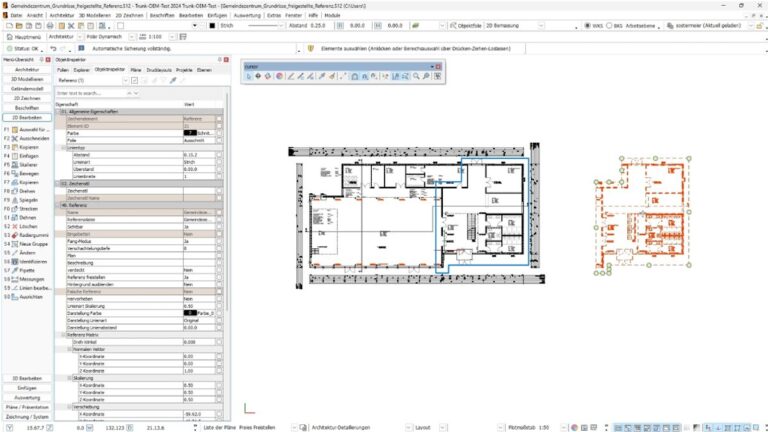The width and height of the screenshot is (768, 432).
Task: Select the pointer tool in the floating cursor toolbar
Action: (248, 76)
